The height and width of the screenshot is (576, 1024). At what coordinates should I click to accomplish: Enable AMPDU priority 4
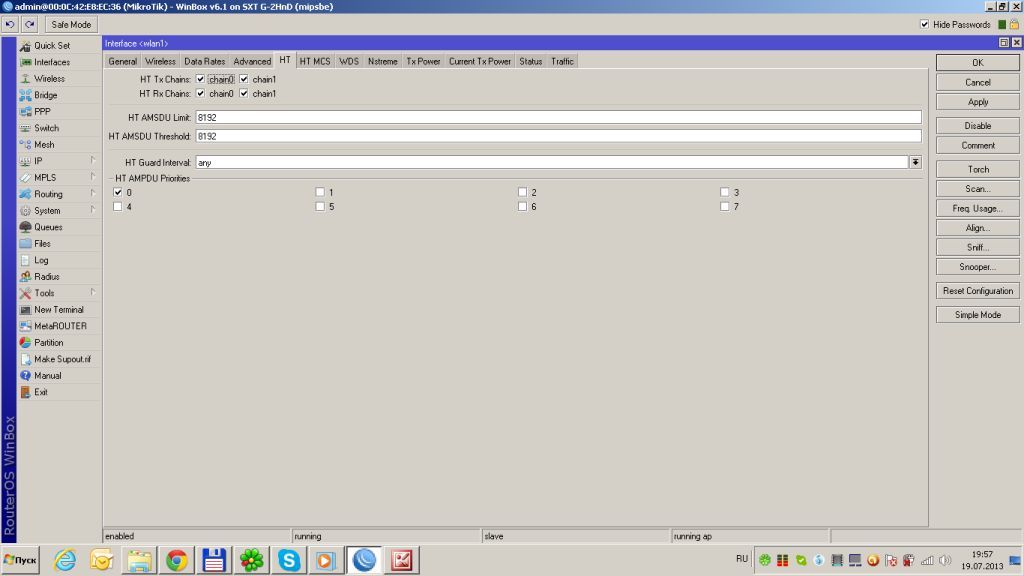[x=118, y=206]
